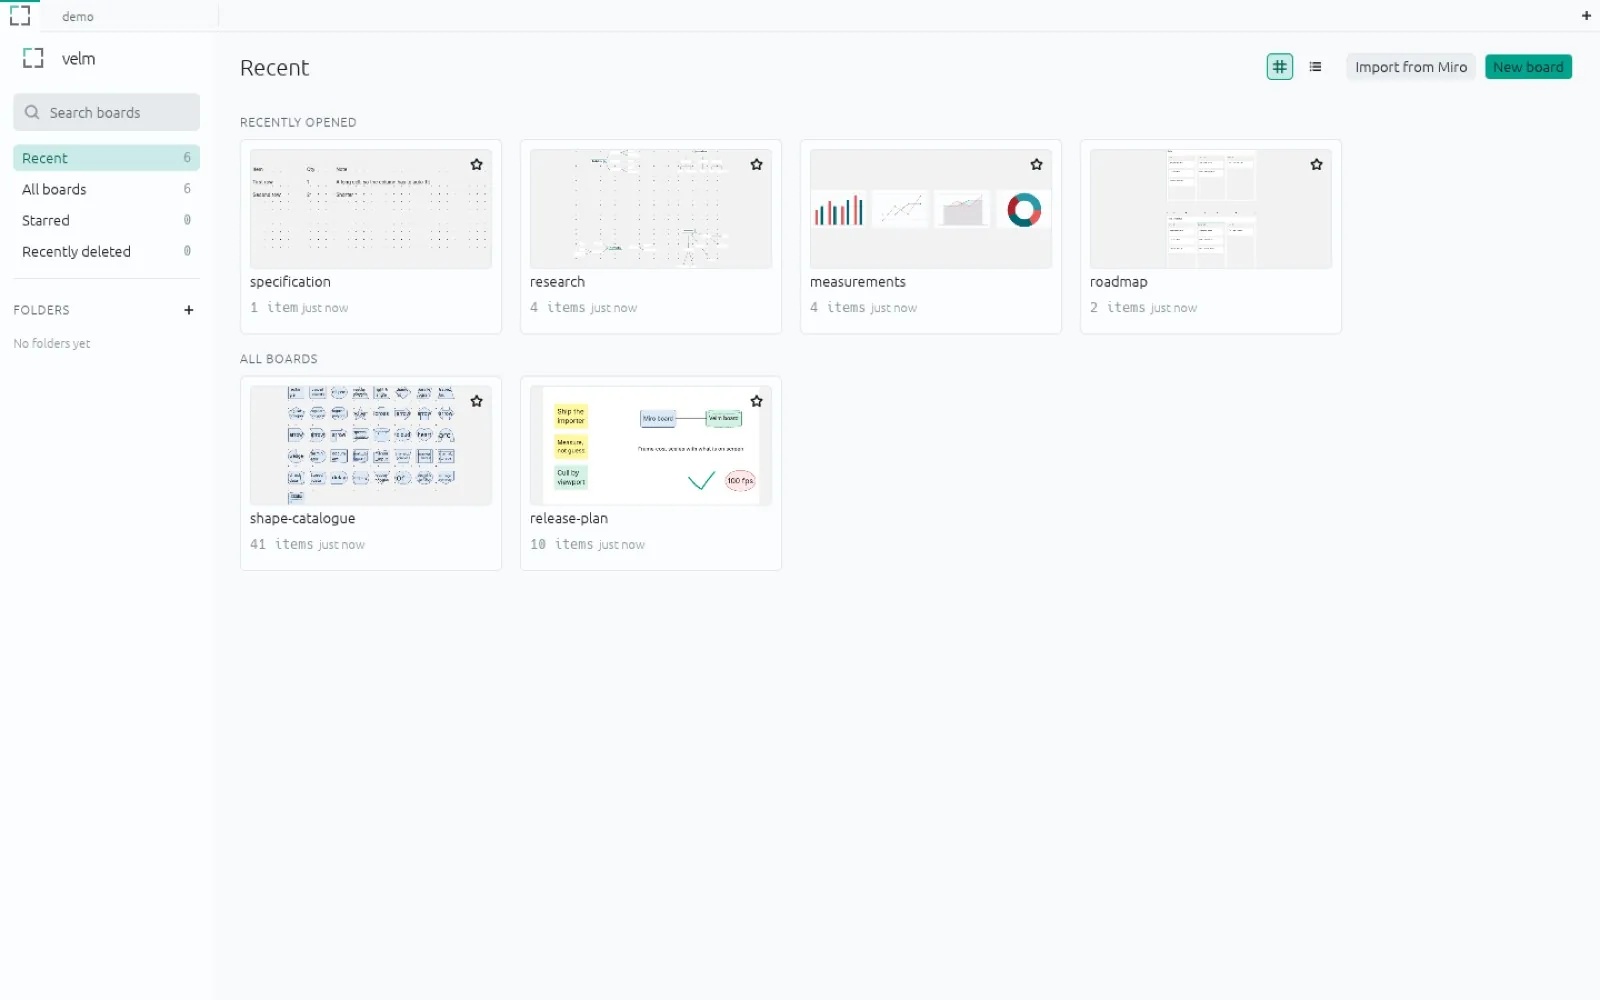Open a new tab with plus icon
This screenshot has height=1000, width=1600.
1586,16
